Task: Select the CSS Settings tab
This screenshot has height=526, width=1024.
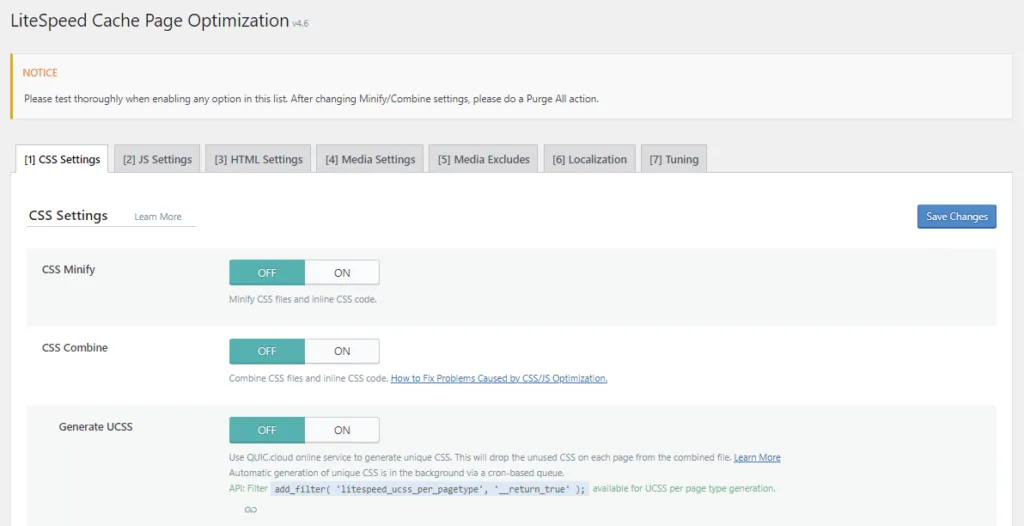Action: [x=62, y=159]
